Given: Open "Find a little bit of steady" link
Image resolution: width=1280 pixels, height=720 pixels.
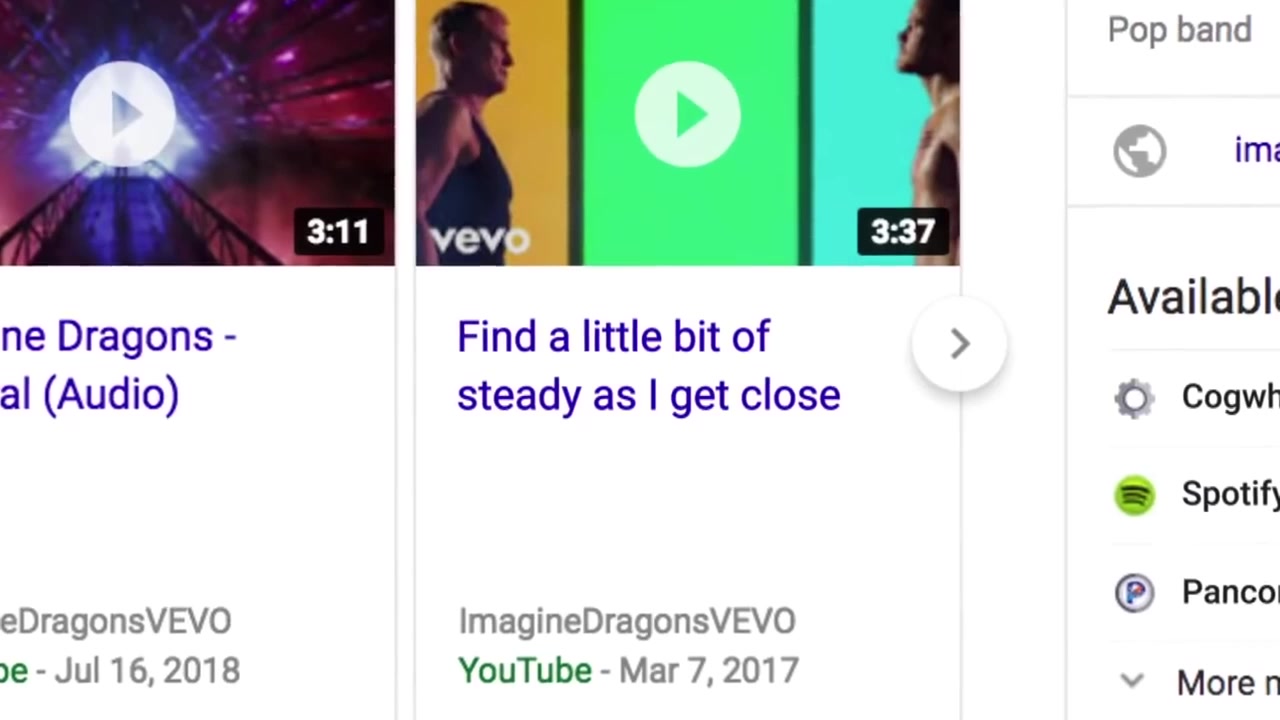Looking at the screenshot, I should [648, 366].
